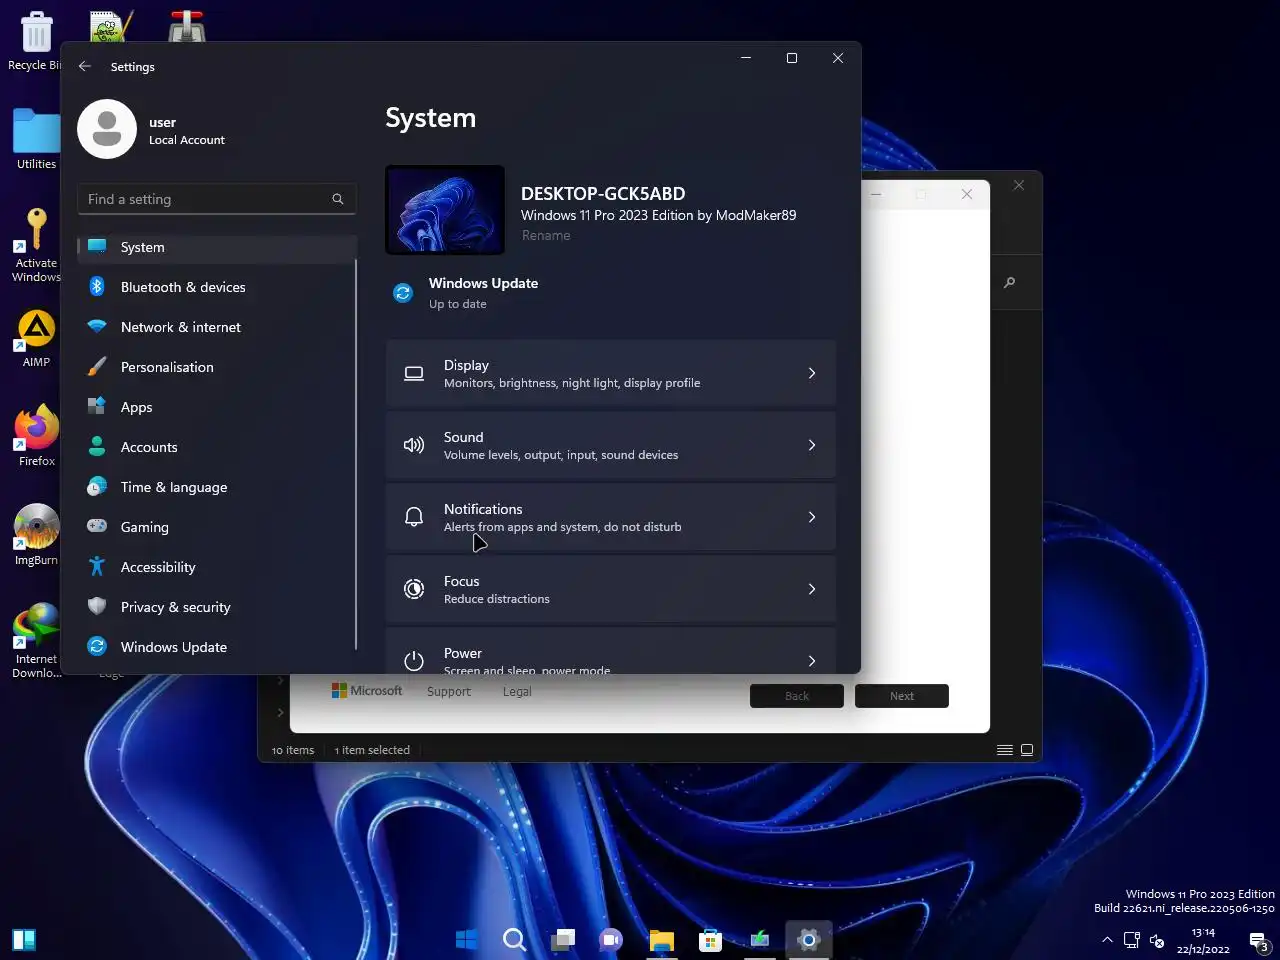
Task: Click the Display monitor icon
Action: (x=414, y=373)
